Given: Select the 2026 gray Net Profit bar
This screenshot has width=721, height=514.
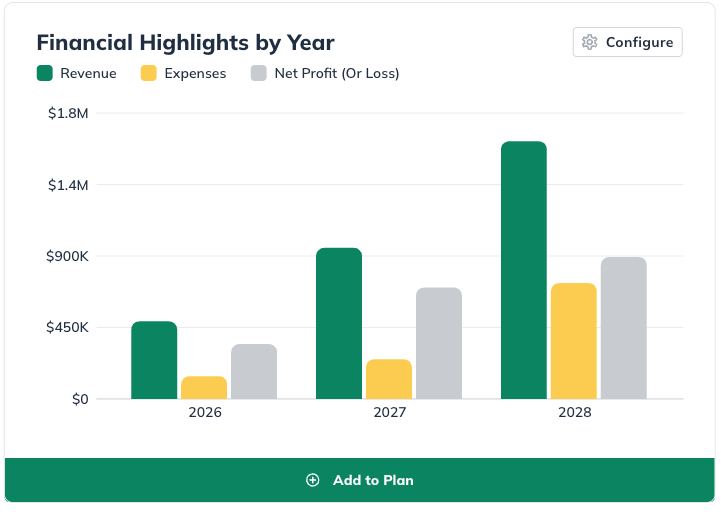Looking at the screenshot, I should [x=254, y=371].
